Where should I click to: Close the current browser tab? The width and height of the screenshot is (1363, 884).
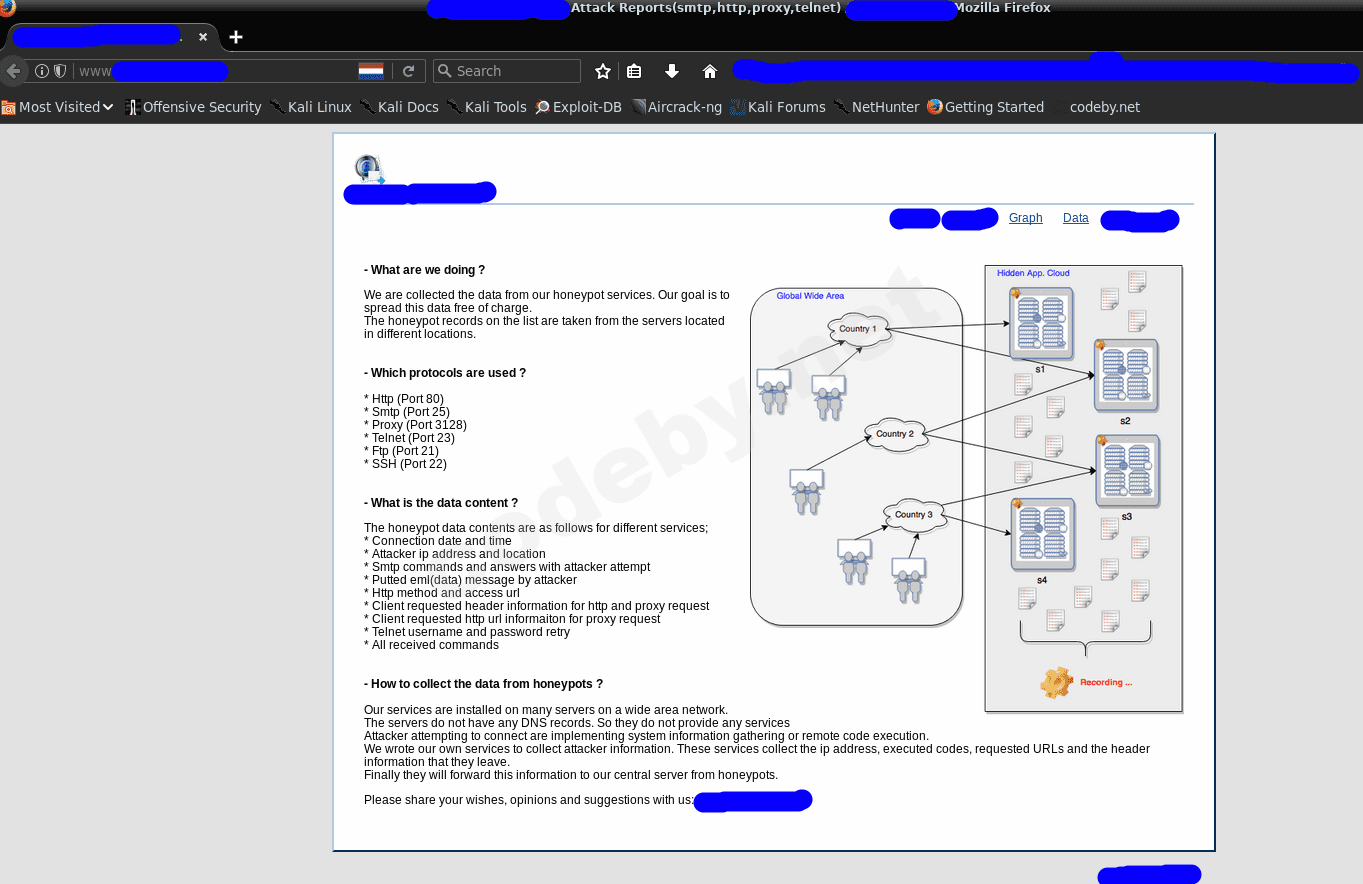(203, 37)
